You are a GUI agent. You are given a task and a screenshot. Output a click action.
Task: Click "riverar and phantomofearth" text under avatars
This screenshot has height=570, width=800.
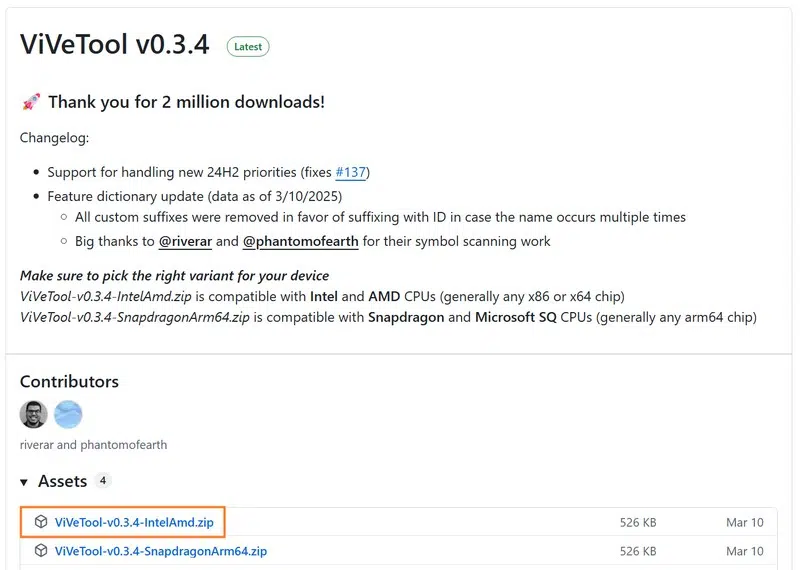94,444
